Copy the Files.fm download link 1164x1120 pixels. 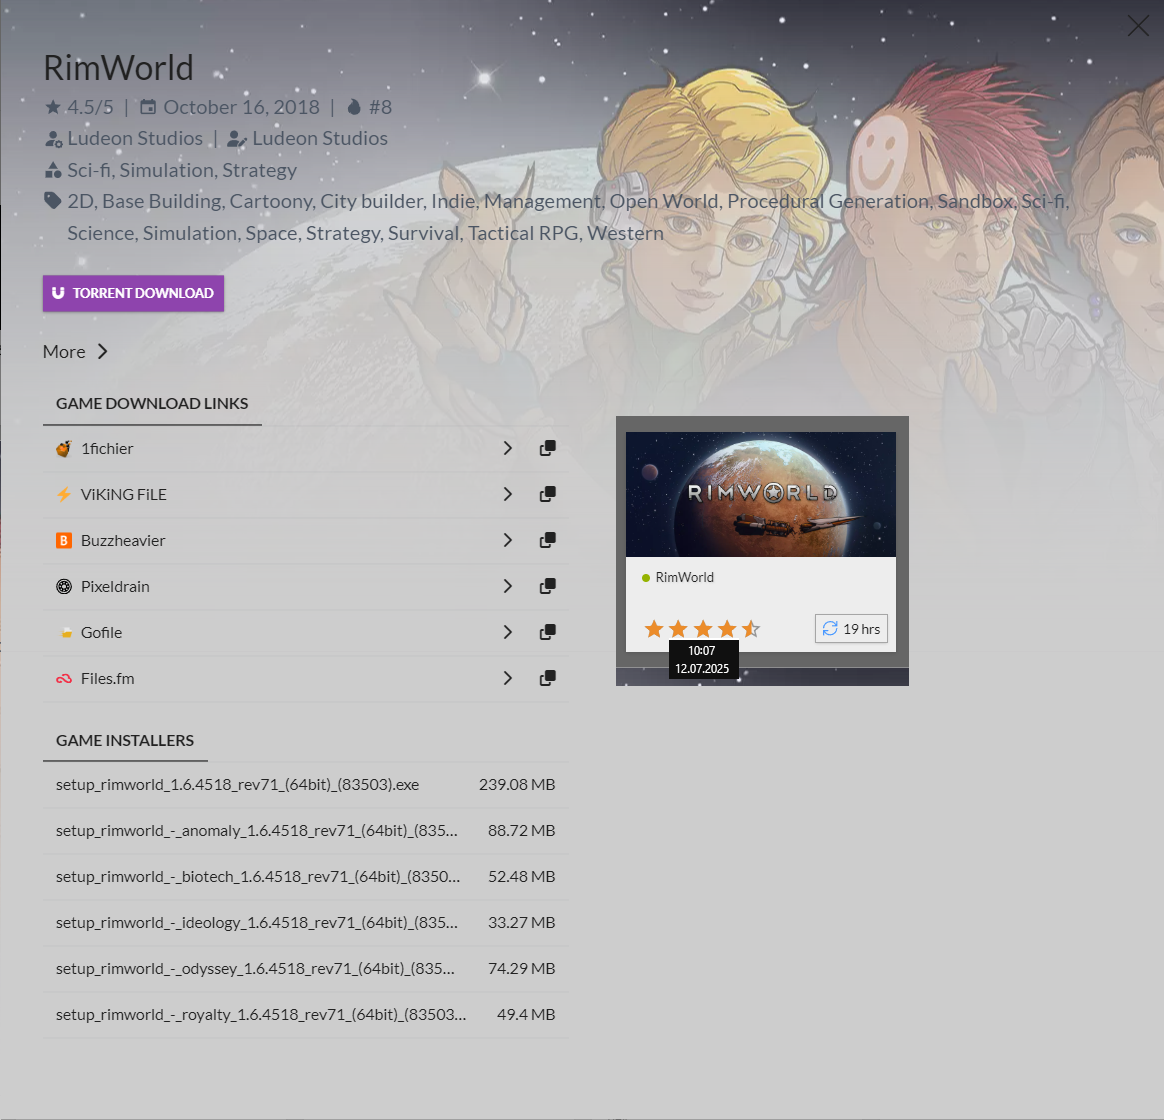pyautogui.click(x=547, y=678)
